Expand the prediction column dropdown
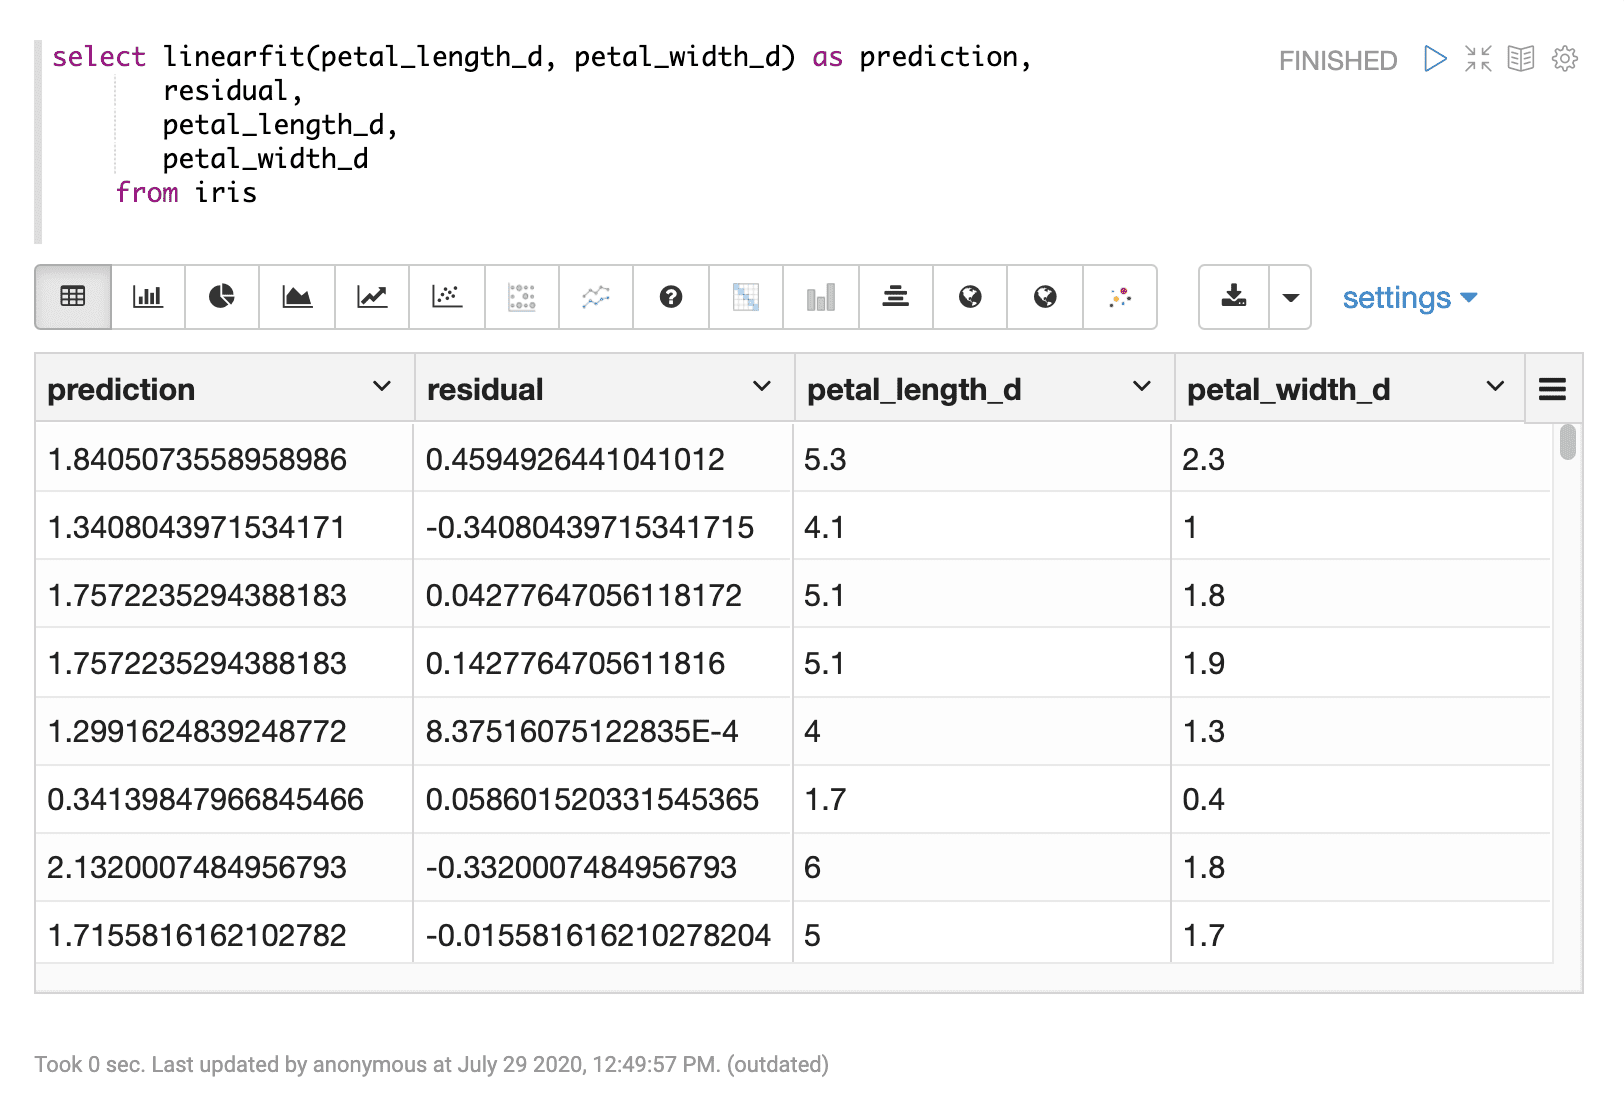 pyautogui.click(x=381, y=387)
